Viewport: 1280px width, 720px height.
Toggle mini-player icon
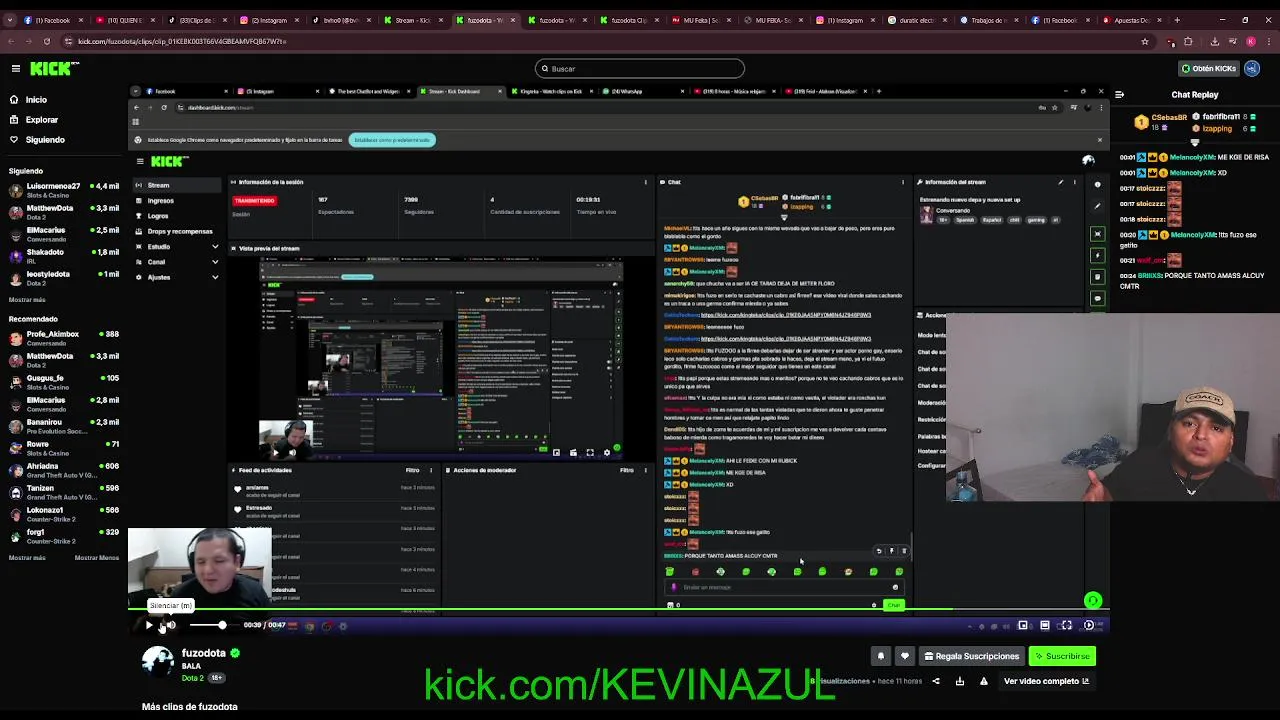1023,625
